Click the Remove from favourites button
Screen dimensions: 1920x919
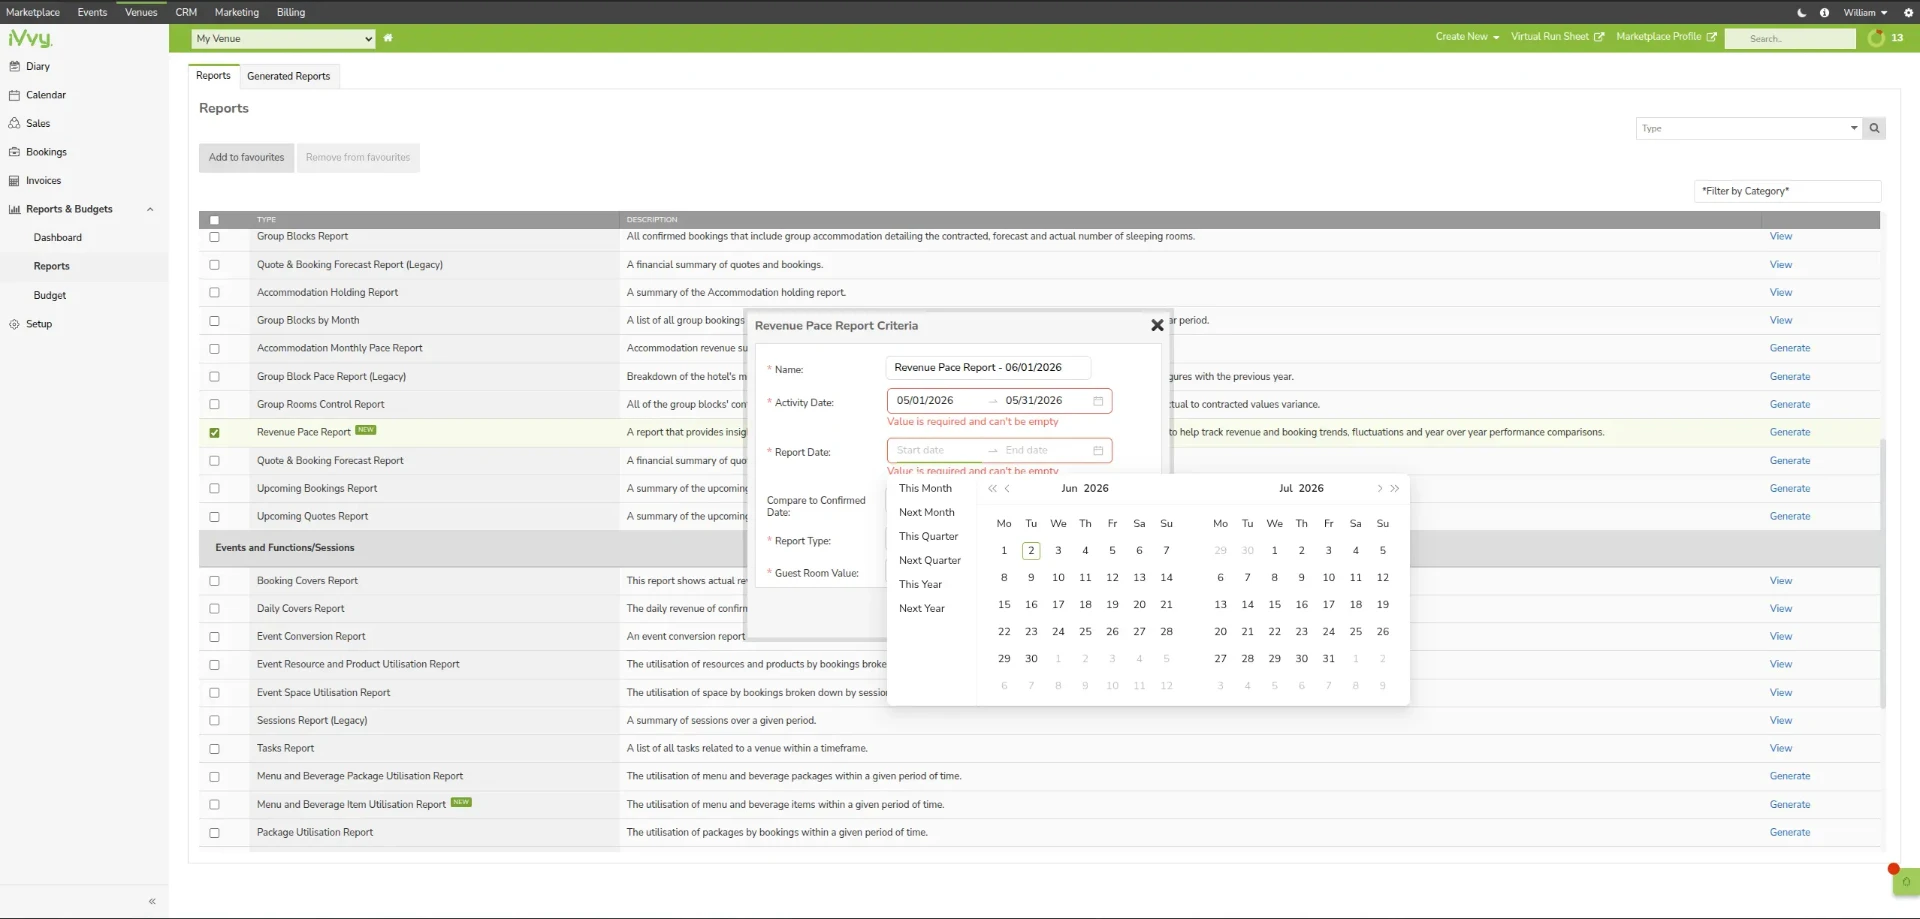click(x=358, y=158)
